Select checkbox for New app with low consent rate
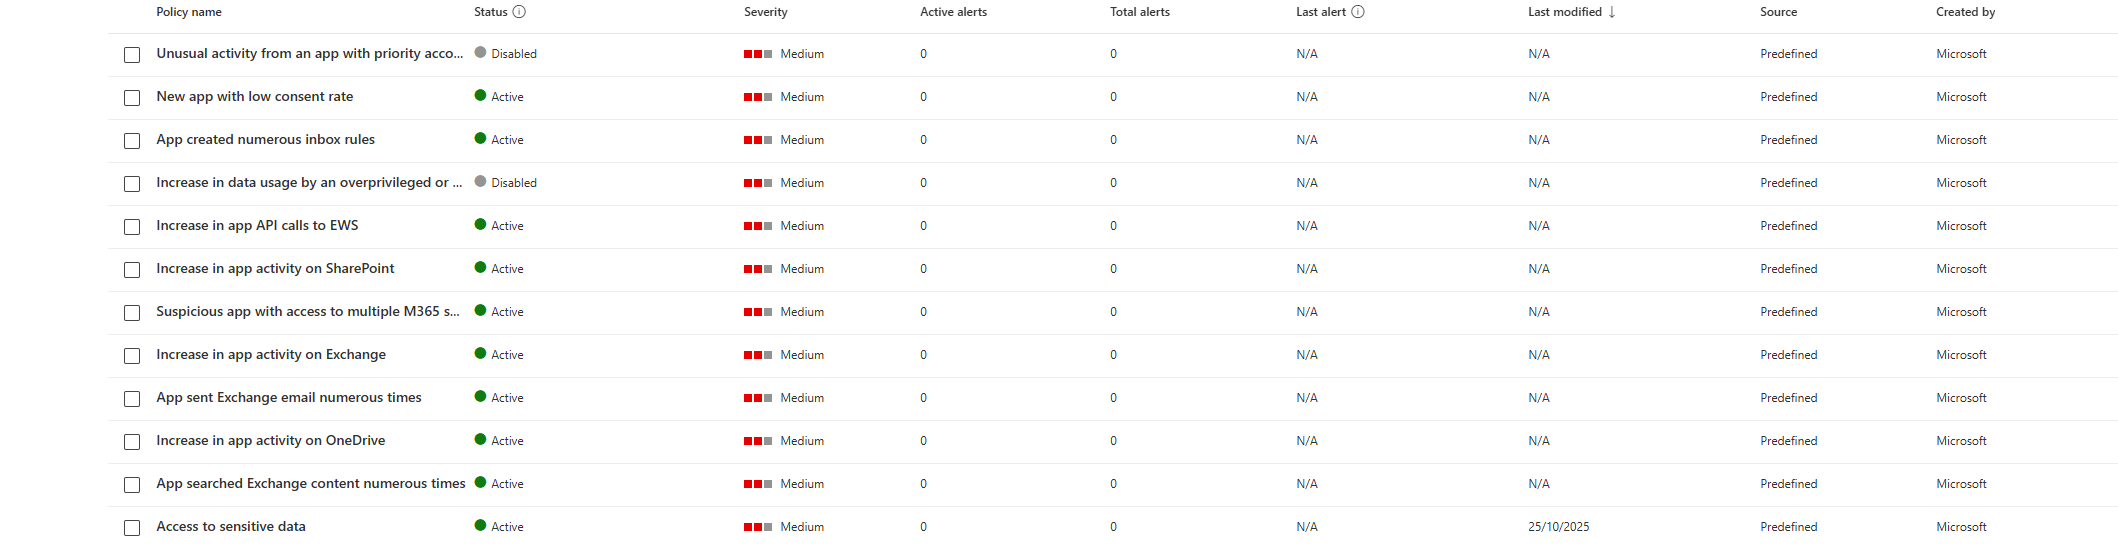Viewport: 2118px width, 549px height. [x=132, y=98]
